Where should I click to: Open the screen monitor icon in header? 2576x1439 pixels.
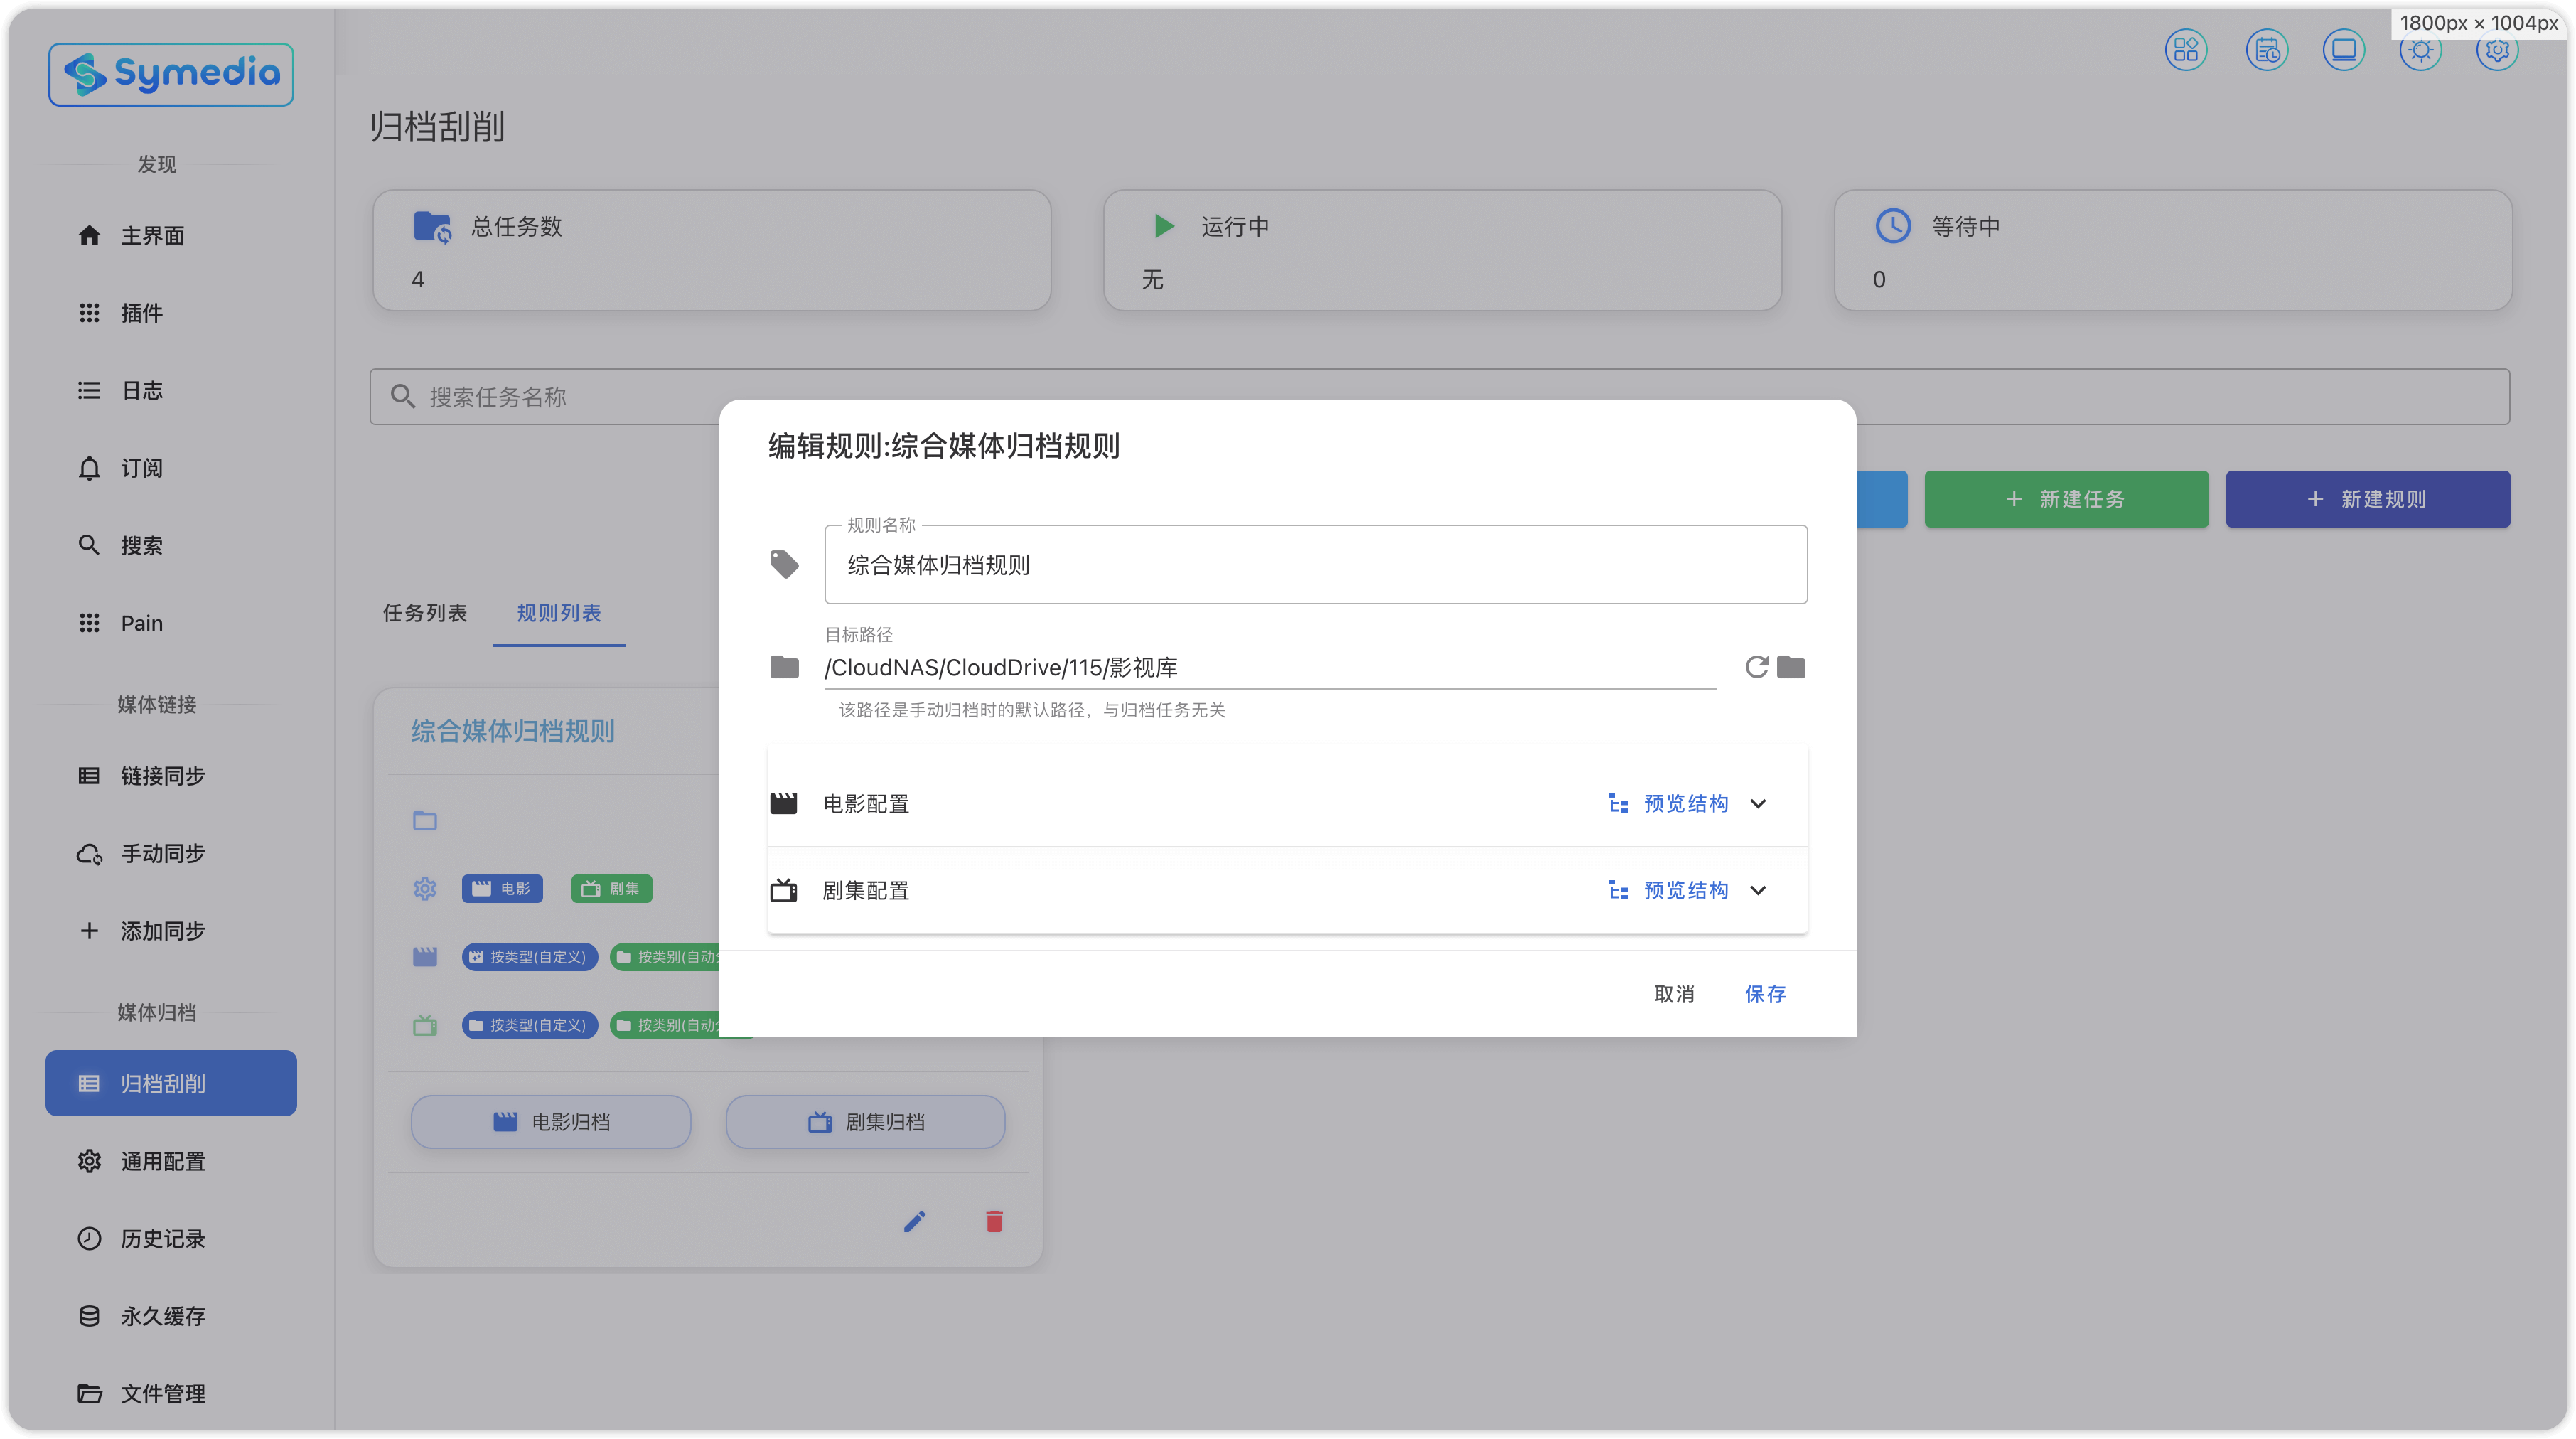click(2343, 50)
